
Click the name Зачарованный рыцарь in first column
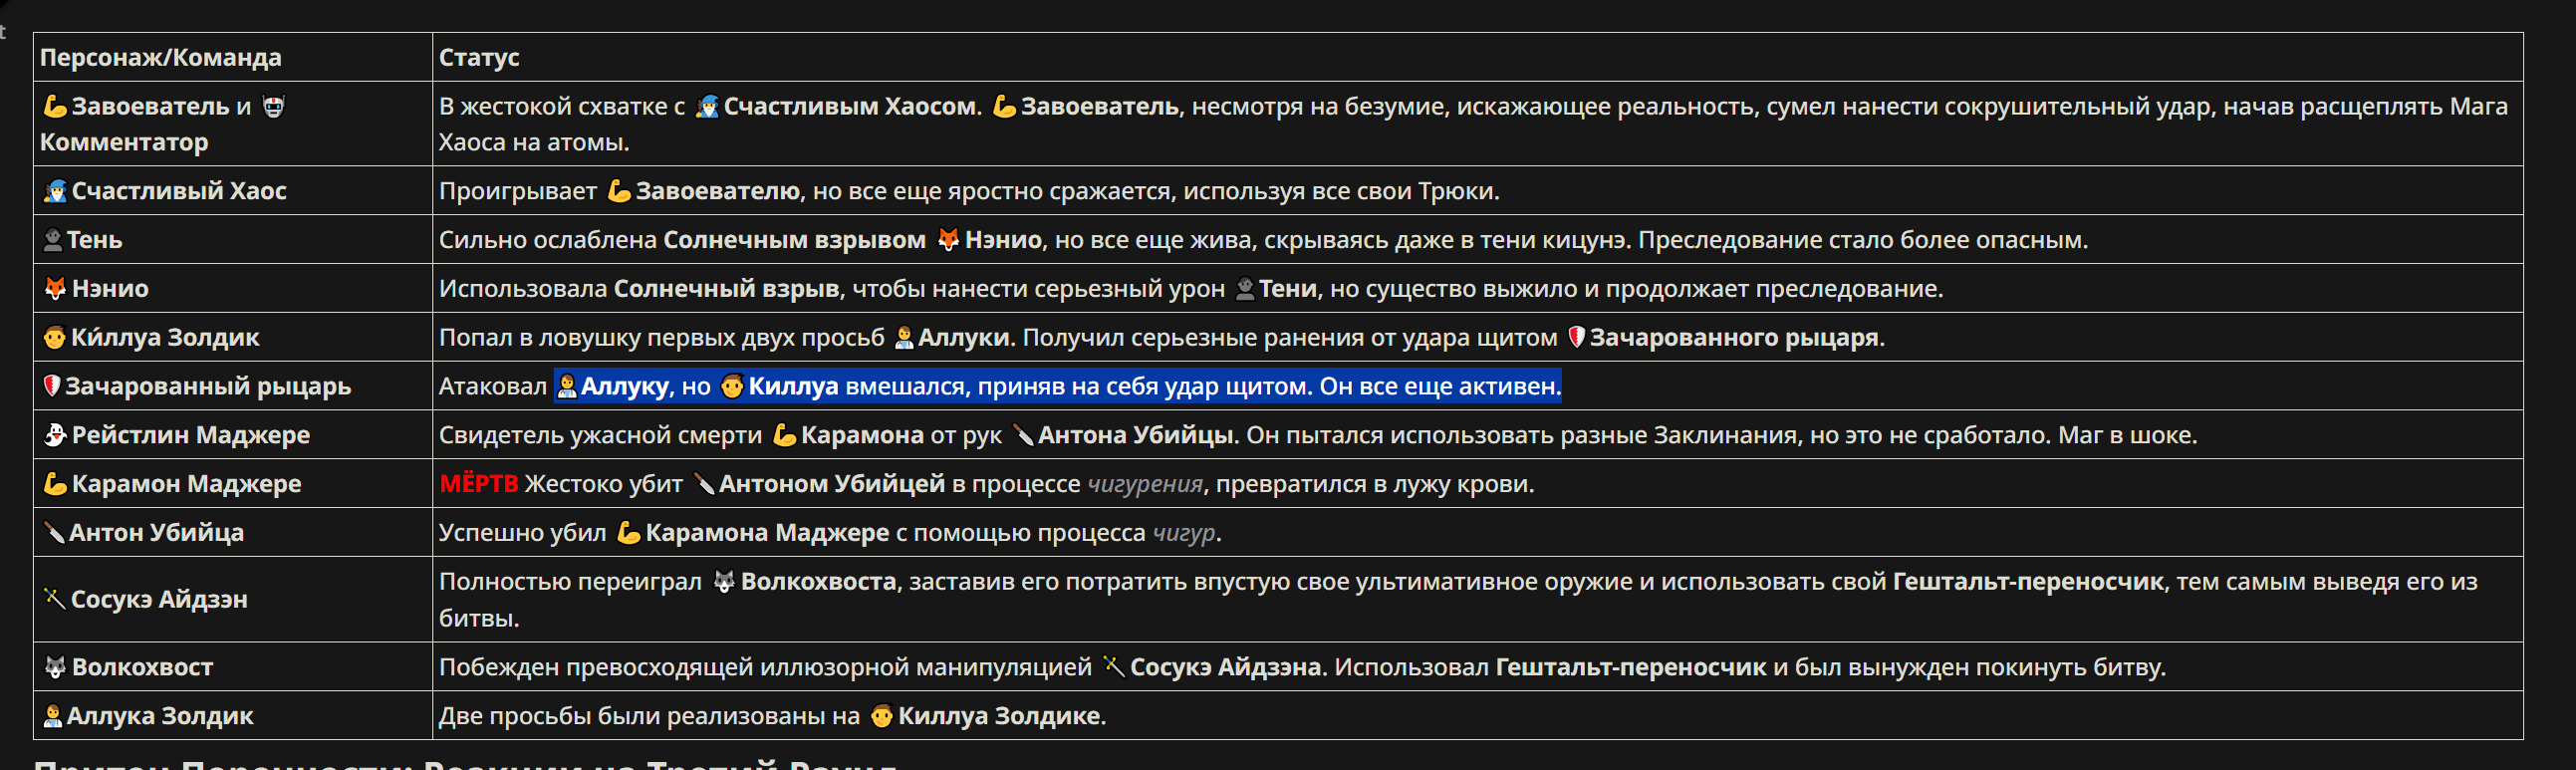(x=208, y=386)
